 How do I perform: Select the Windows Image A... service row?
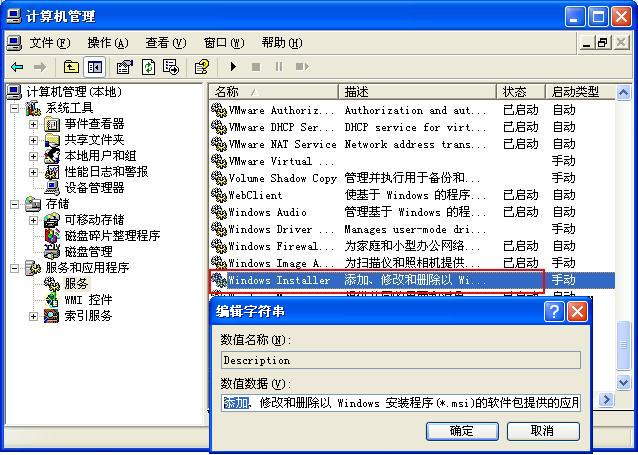(x=412, y=263)
